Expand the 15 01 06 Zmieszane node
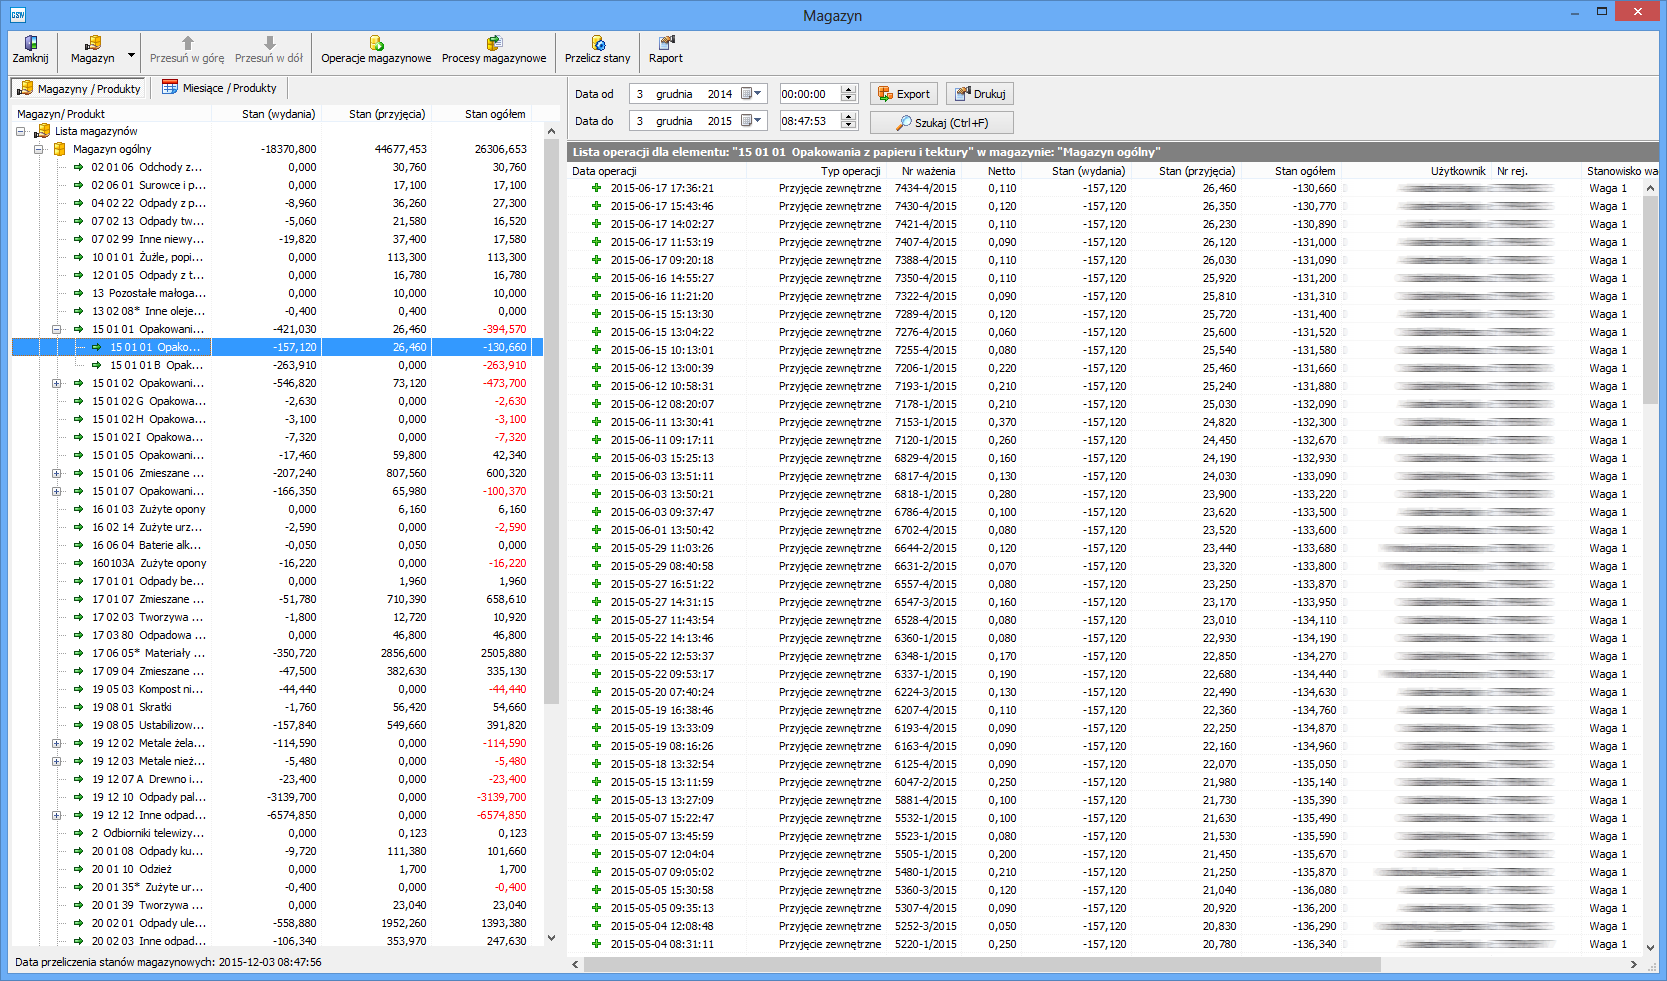1667x981 pixels. point(57,473)
